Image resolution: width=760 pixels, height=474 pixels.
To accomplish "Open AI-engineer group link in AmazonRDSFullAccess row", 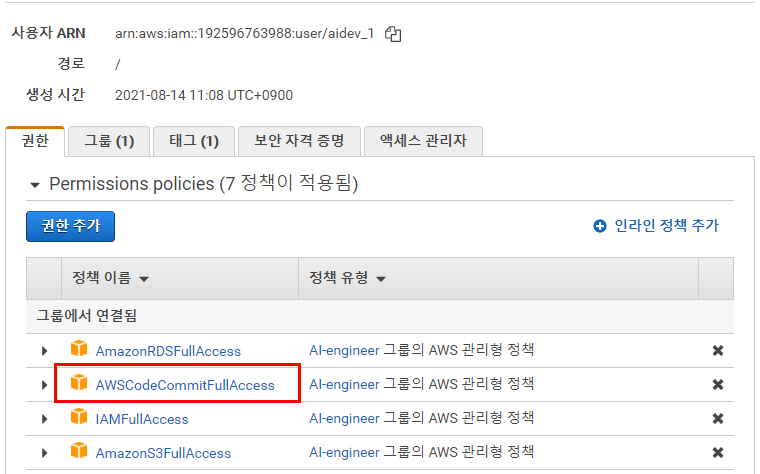I will (344, 350).
